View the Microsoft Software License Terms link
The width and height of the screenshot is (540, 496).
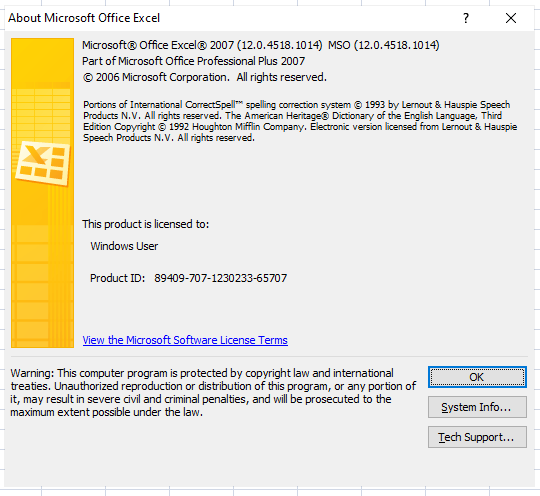pyautogui.click(x=185, y=340)
